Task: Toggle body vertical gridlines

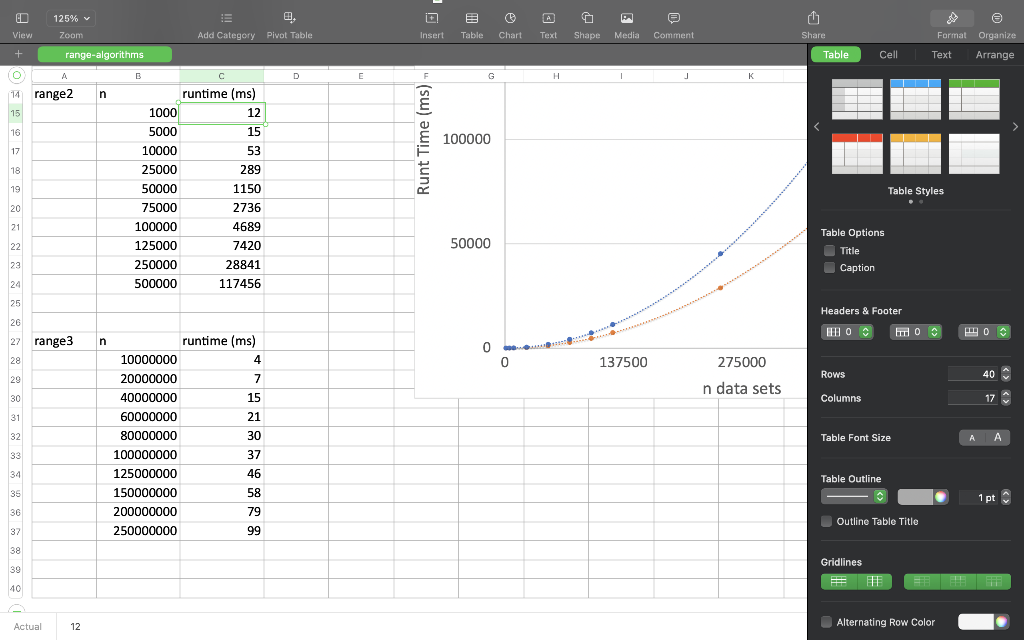Action: [x=874, y=581]
